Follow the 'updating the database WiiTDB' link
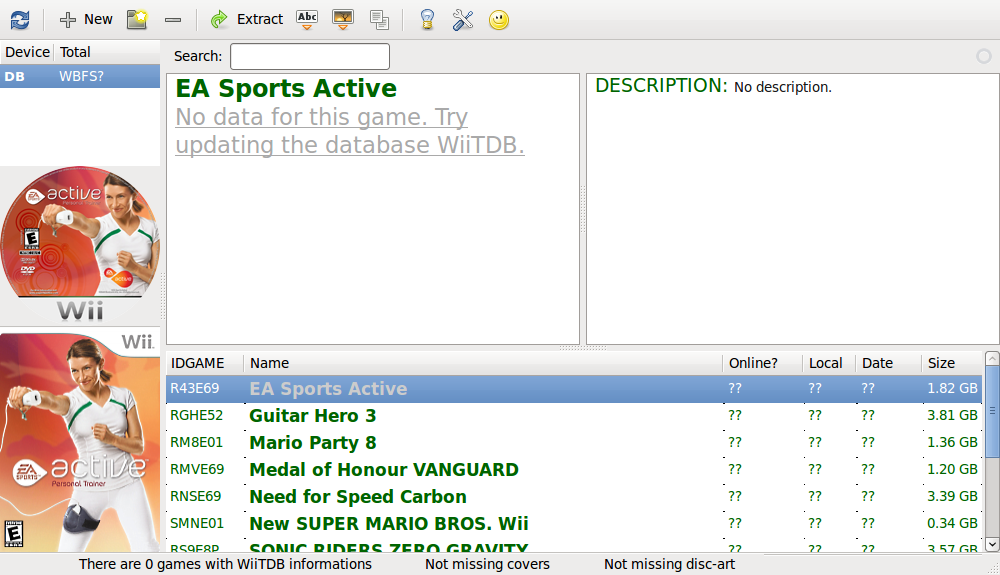 coord(349,145)
